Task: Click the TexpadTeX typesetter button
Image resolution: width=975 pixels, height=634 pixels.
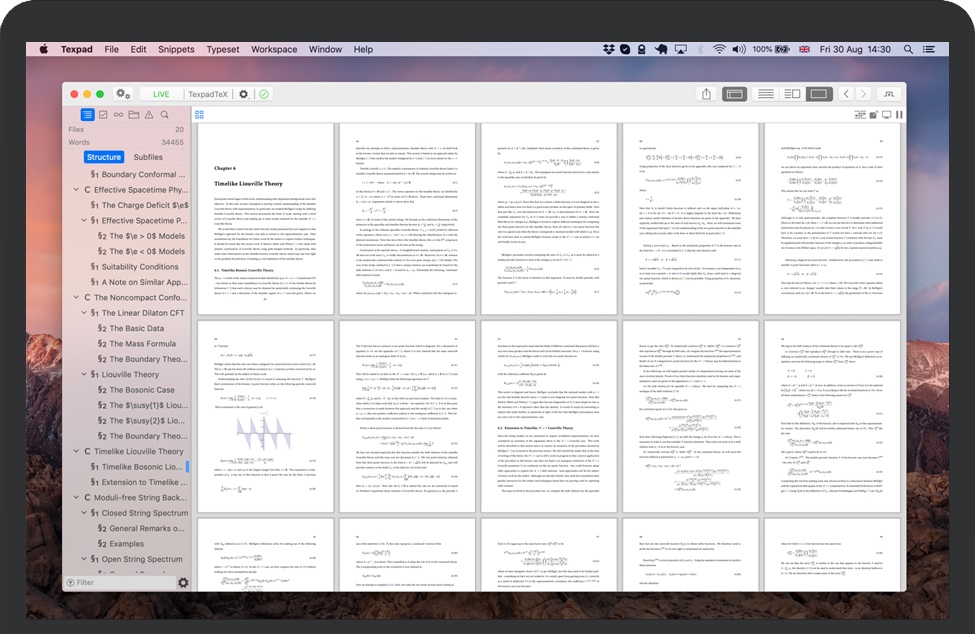Action: pyautogui.click(x=208, y=94)
